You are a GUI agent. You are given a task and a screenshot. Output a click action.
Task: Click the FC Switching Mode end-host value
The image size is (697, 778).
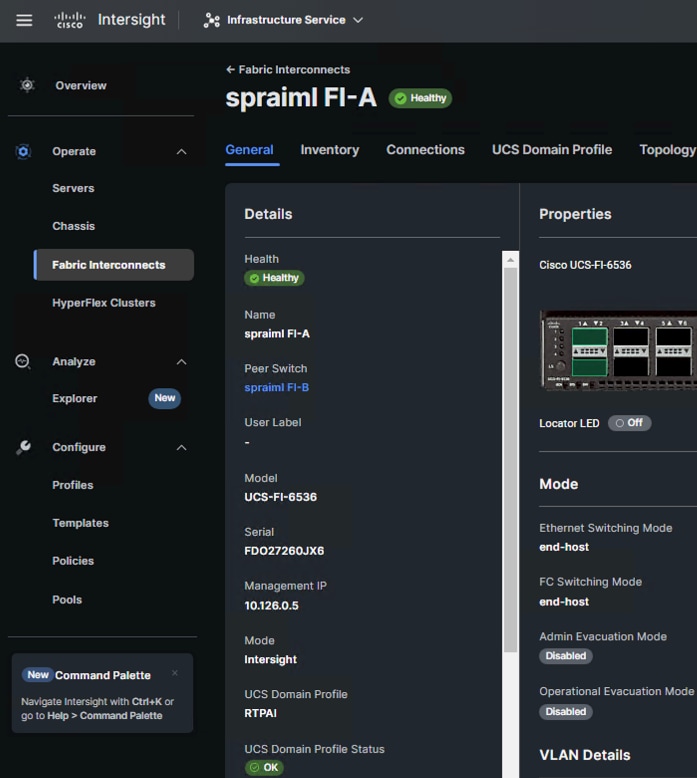coord(564,601)
